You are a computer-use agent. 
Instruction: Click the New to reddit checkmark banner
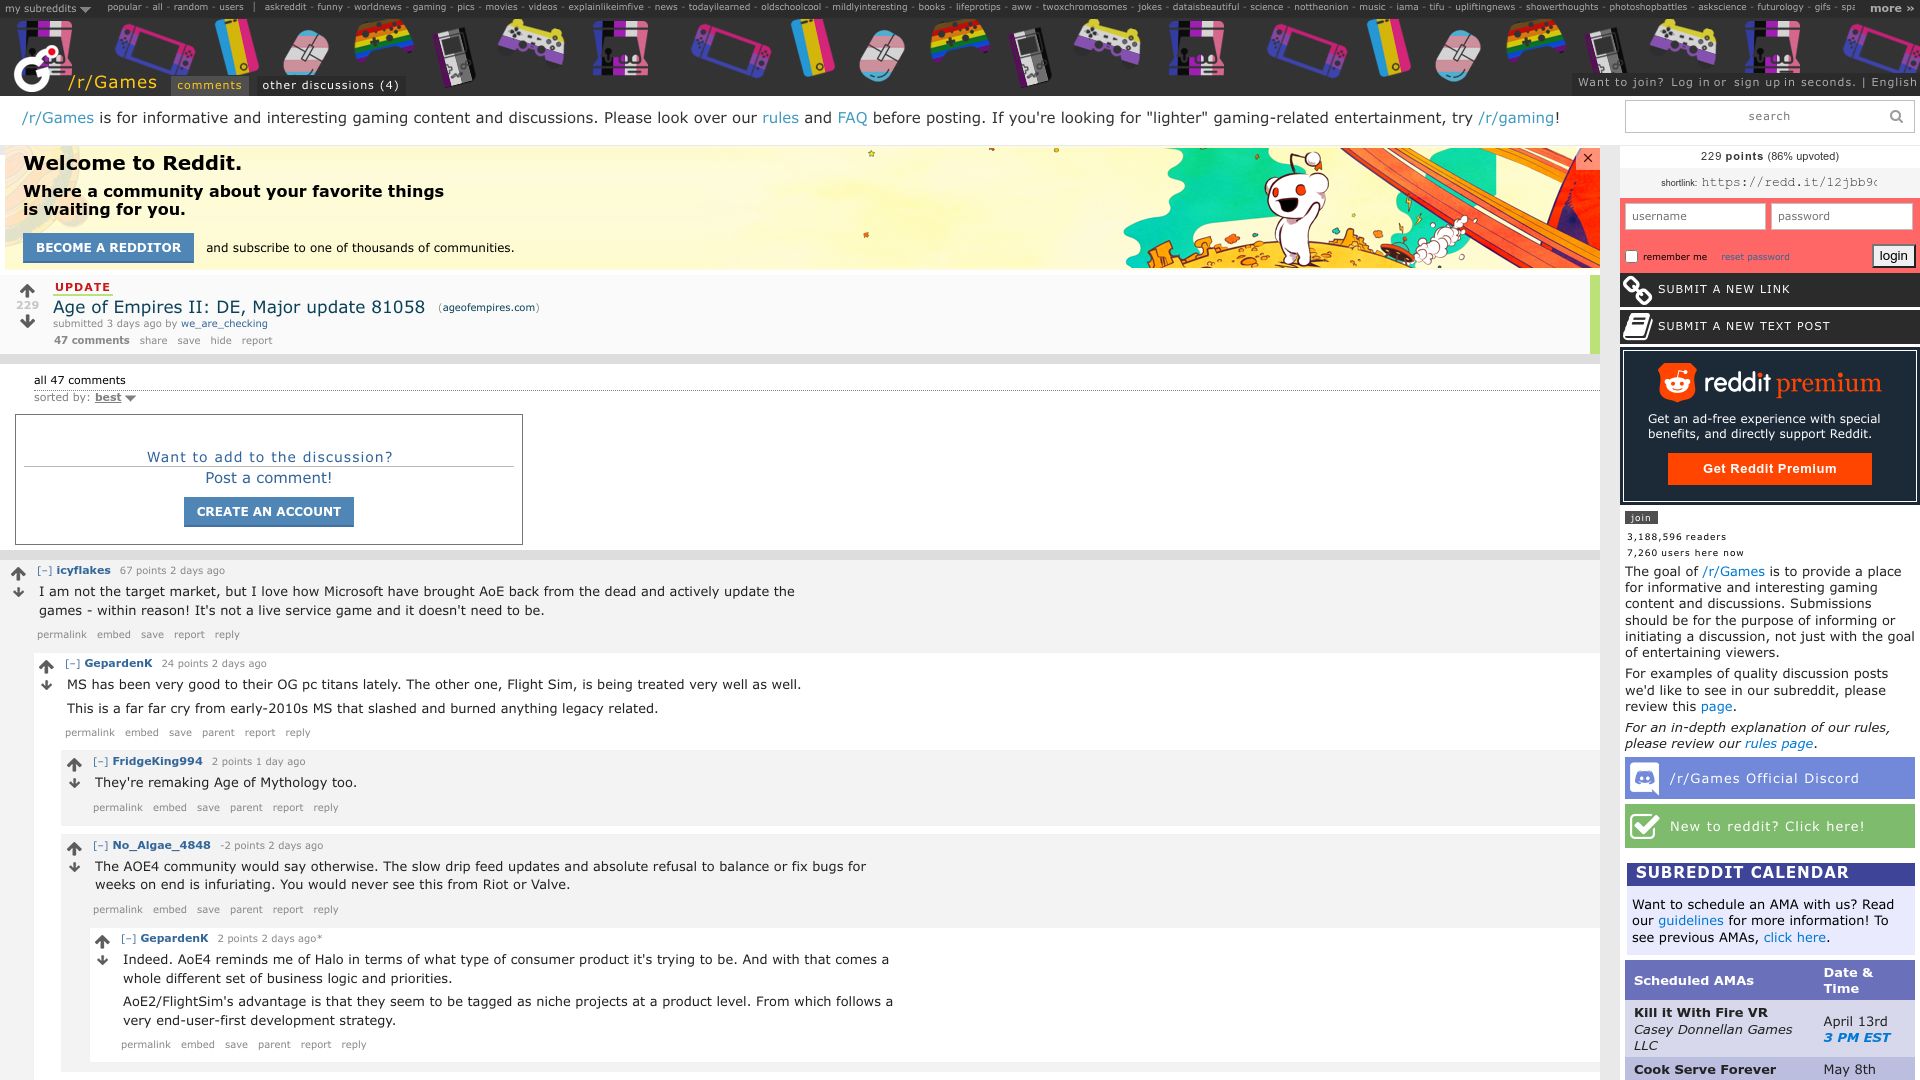[x=1769, y=826]
